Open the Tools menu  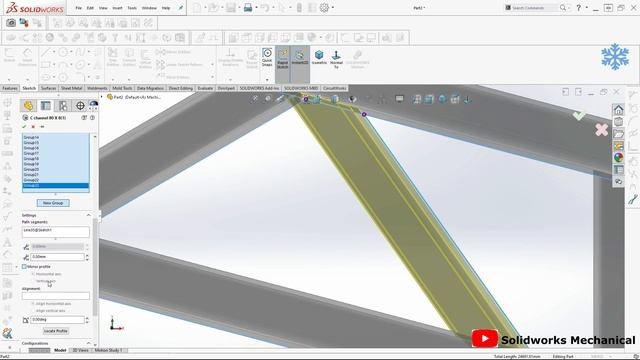132,8
